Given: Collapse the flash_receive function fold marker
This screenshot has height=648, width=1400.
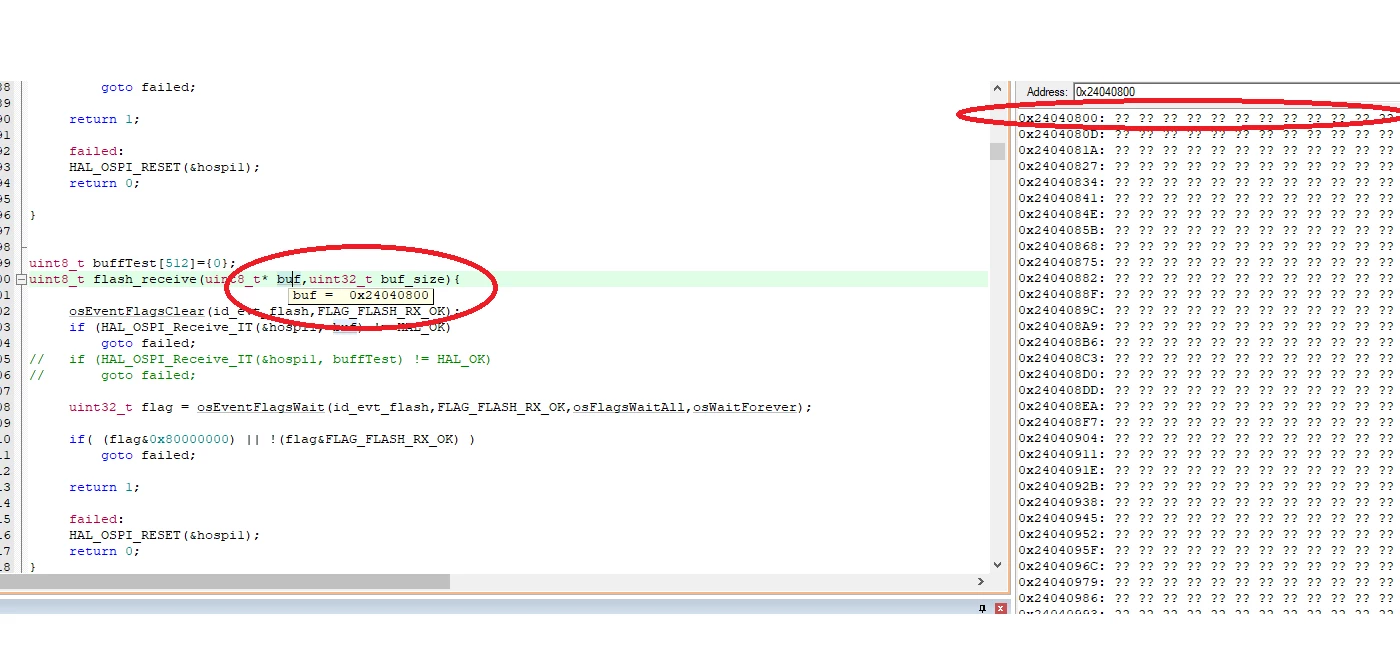Looking at the screenshot, I should [22, 279].
